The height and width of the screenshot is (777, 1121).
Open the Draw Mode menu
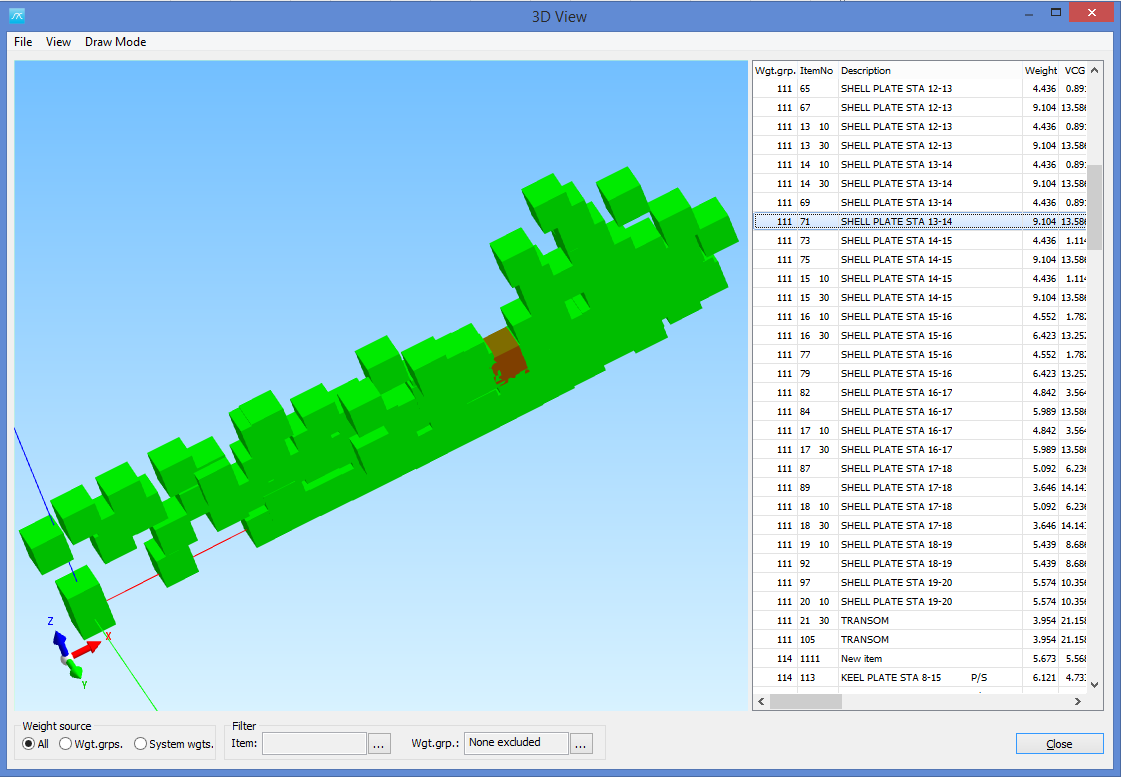tap(115, 42)
